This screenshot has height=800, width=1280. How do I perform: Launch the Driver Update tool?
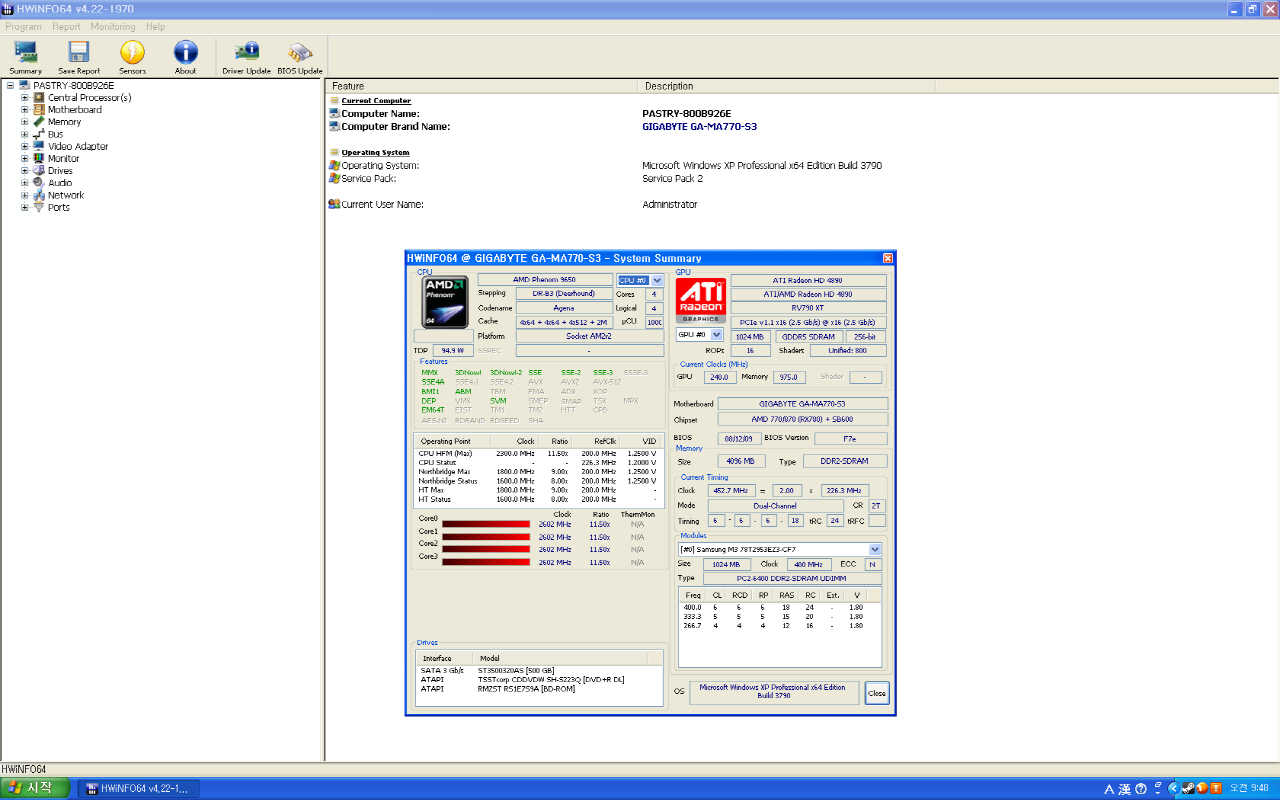246,57
